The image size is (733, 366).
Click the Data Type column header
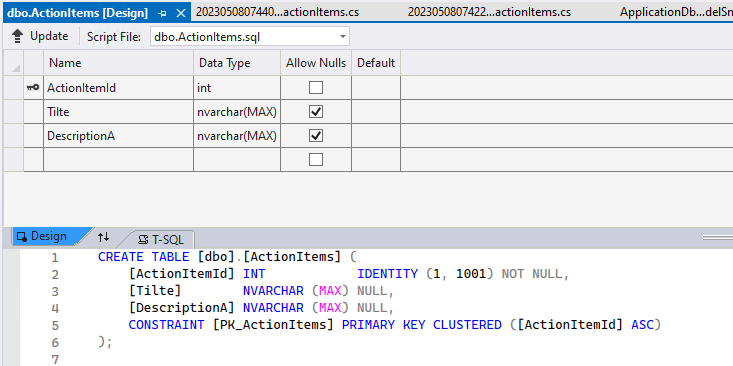tap(237, 63)
